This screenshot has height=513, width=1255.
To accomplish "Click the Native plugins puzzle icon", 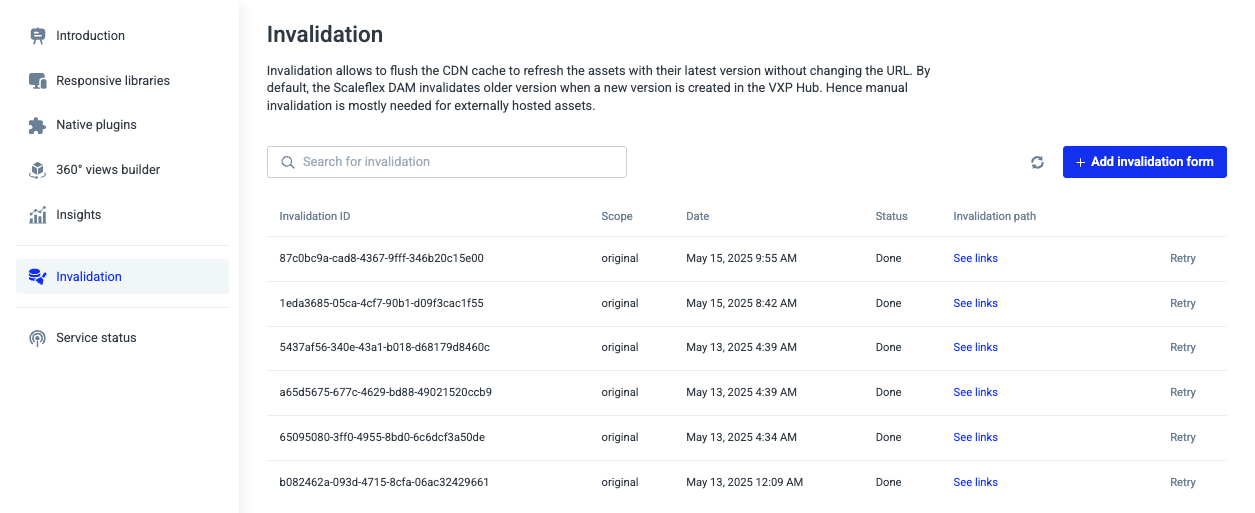I will click(38, 125).
